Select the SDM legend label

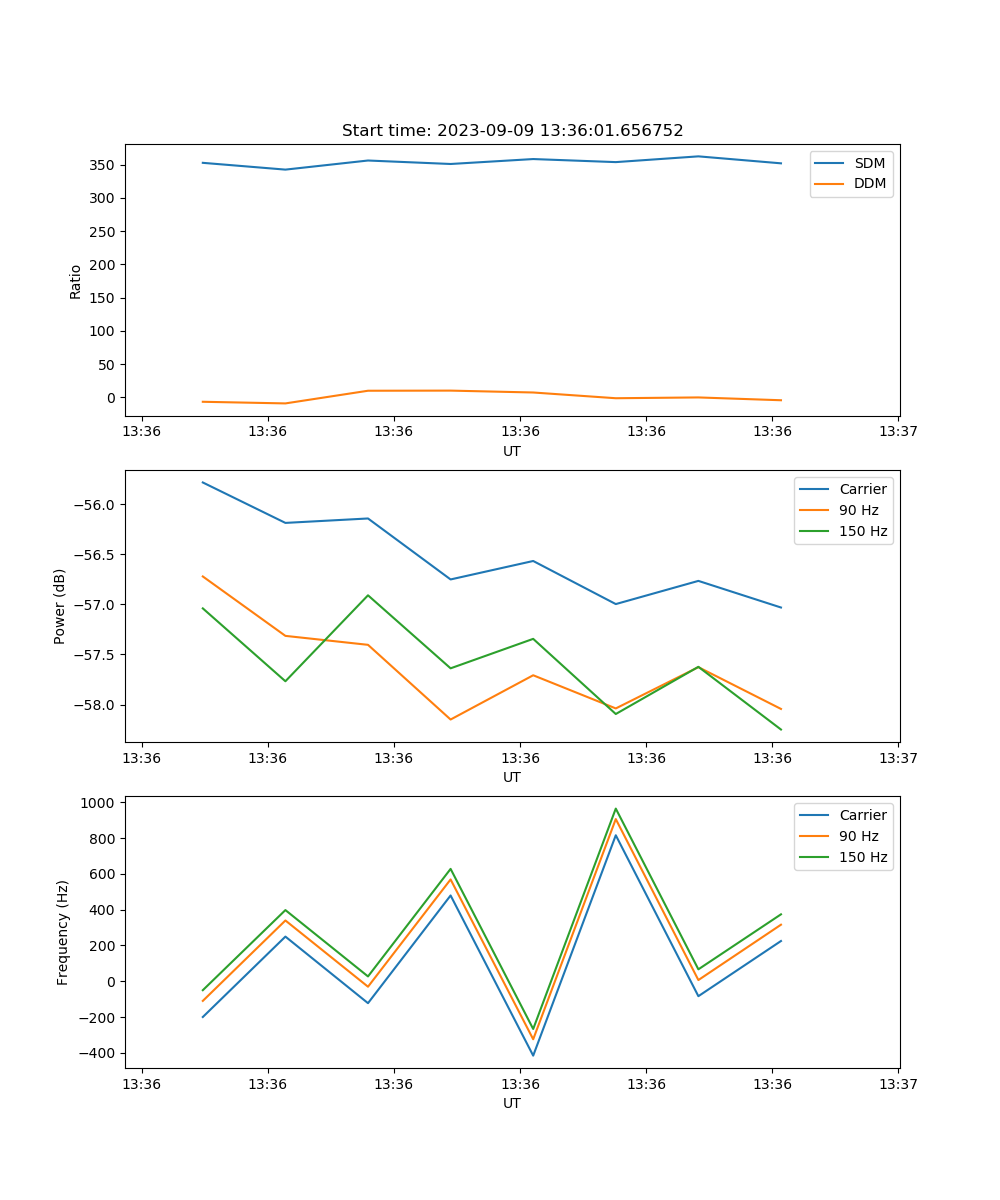pos(869,163)
